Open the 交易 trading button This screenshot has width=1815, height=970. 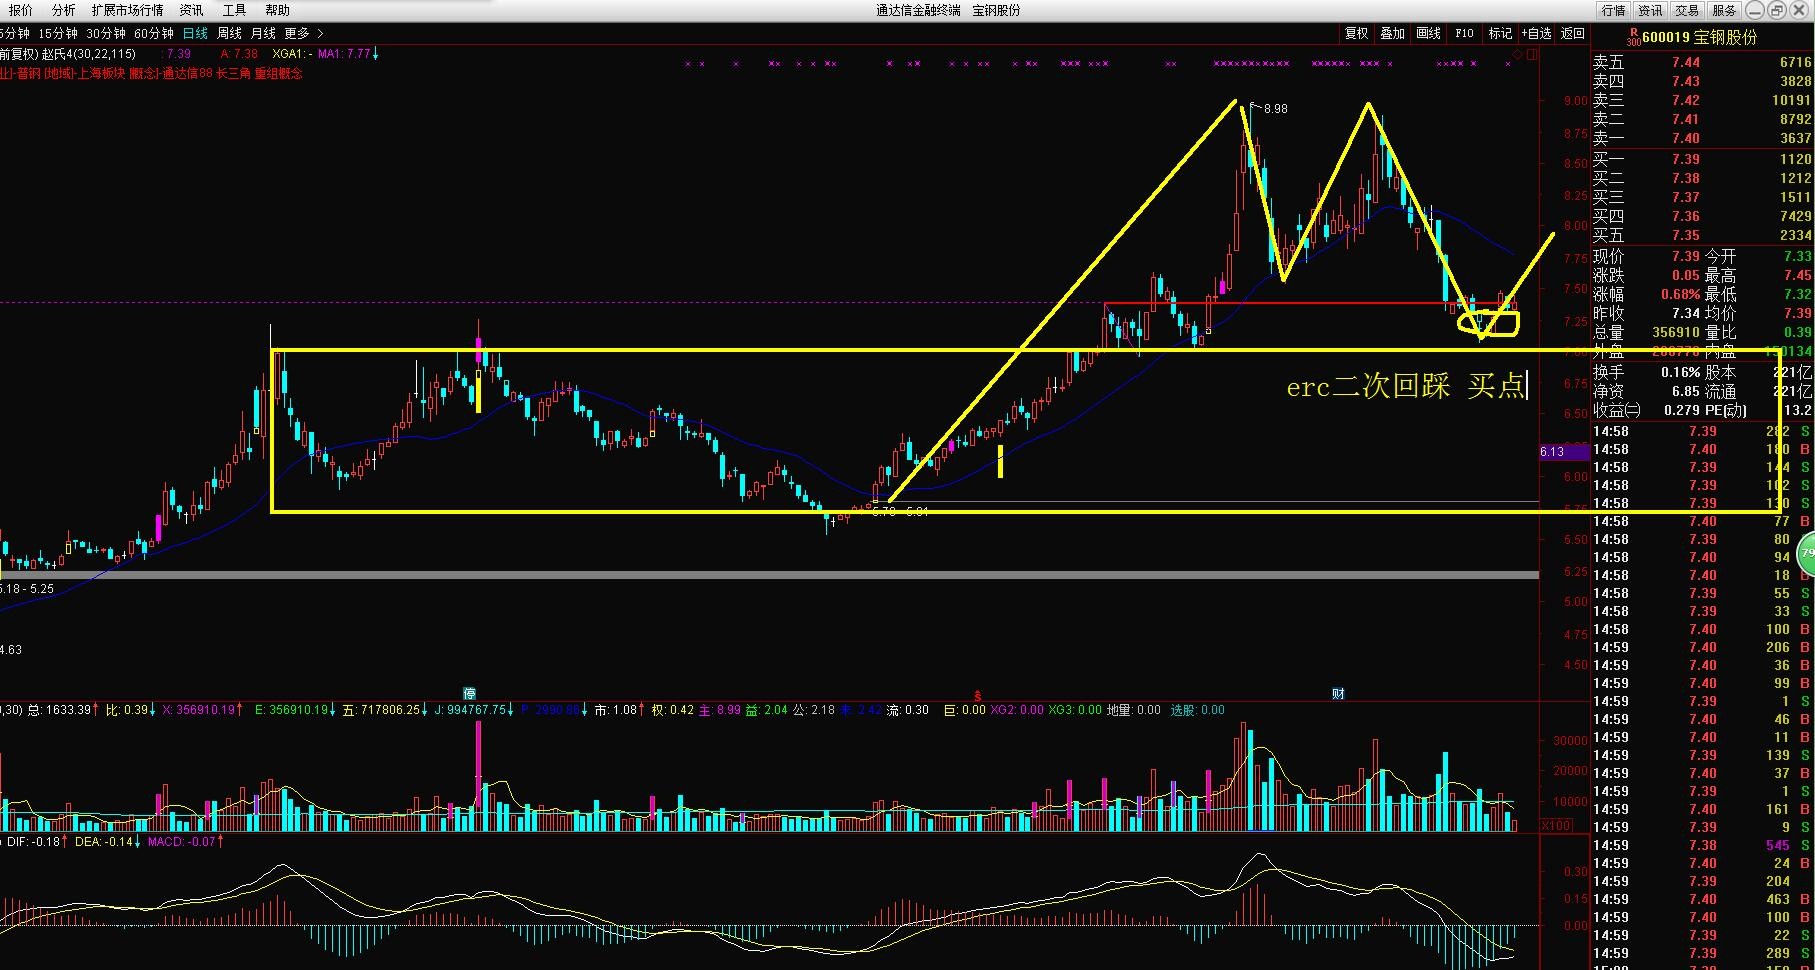pos(1687,10)
